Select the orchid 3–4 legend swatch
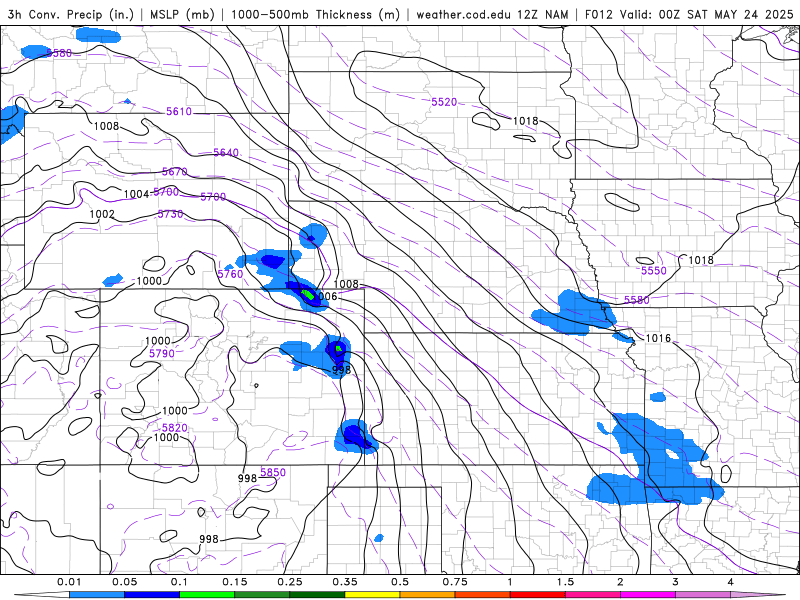 pyautogui.click(x=703, y=595)
